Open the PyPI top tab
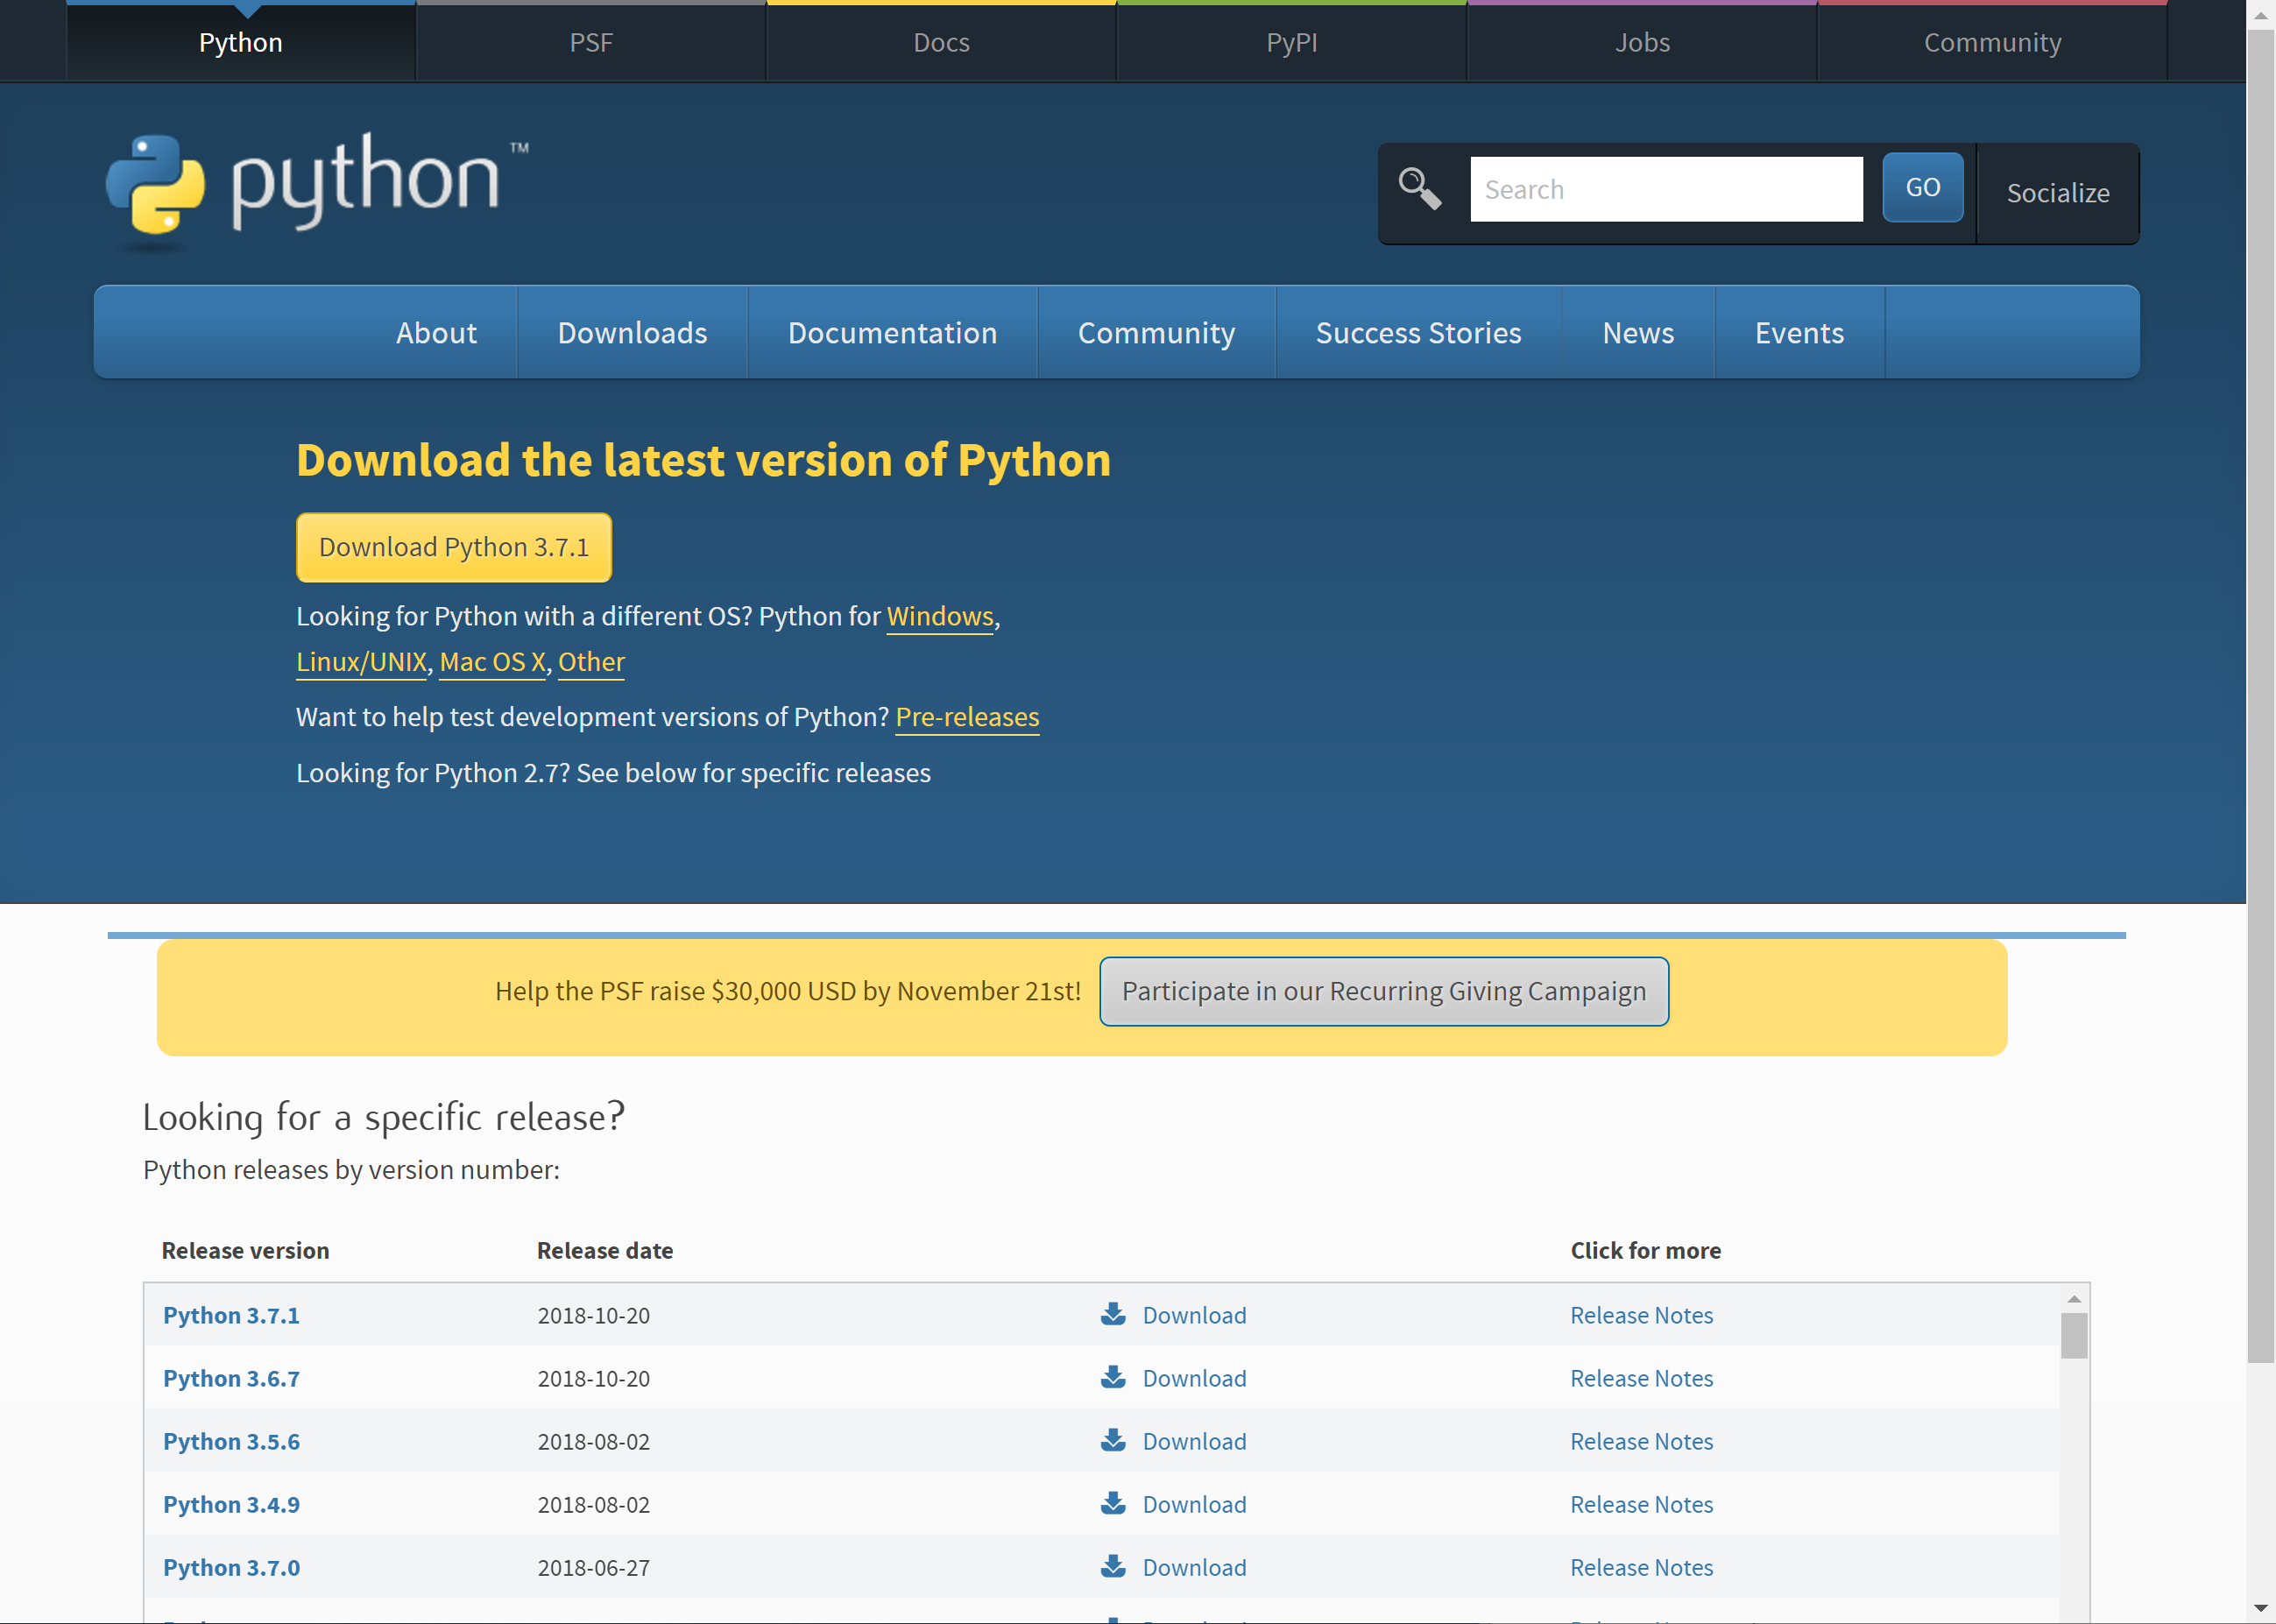2276x1624 pixels. [1292, 42]
